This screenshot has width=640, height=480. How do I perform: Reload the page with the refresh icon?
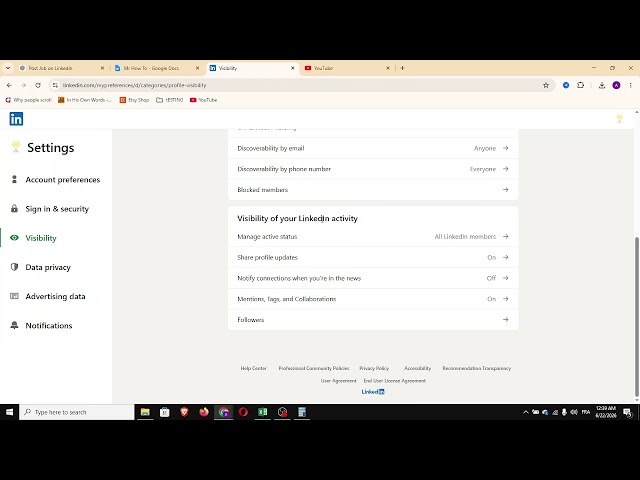(x=38, y=85)
